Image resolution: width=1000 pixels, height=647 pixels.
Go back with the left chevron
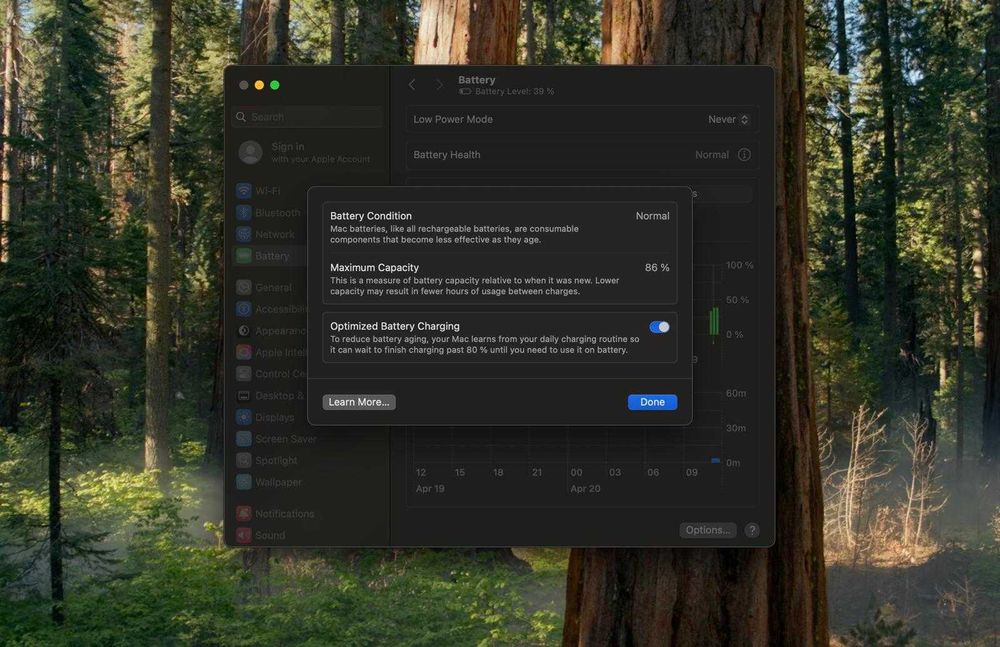point(412,85)
